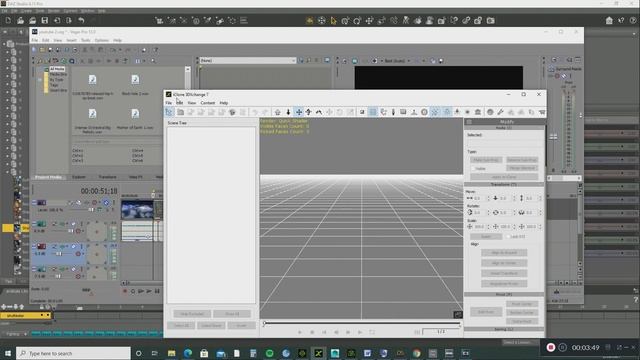Toggle the highlighted grid icon in 3DXchange toolbar

pos(373,112)
